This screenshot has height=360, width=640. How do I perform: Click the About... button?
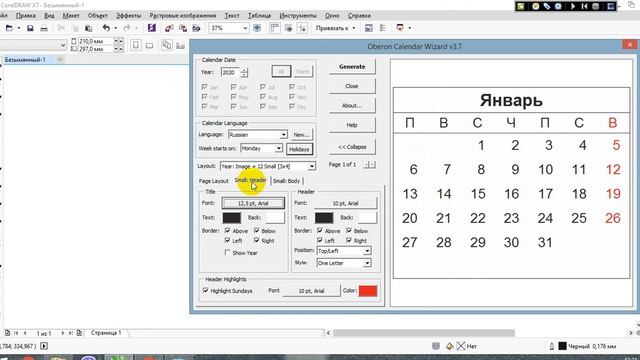352,106
